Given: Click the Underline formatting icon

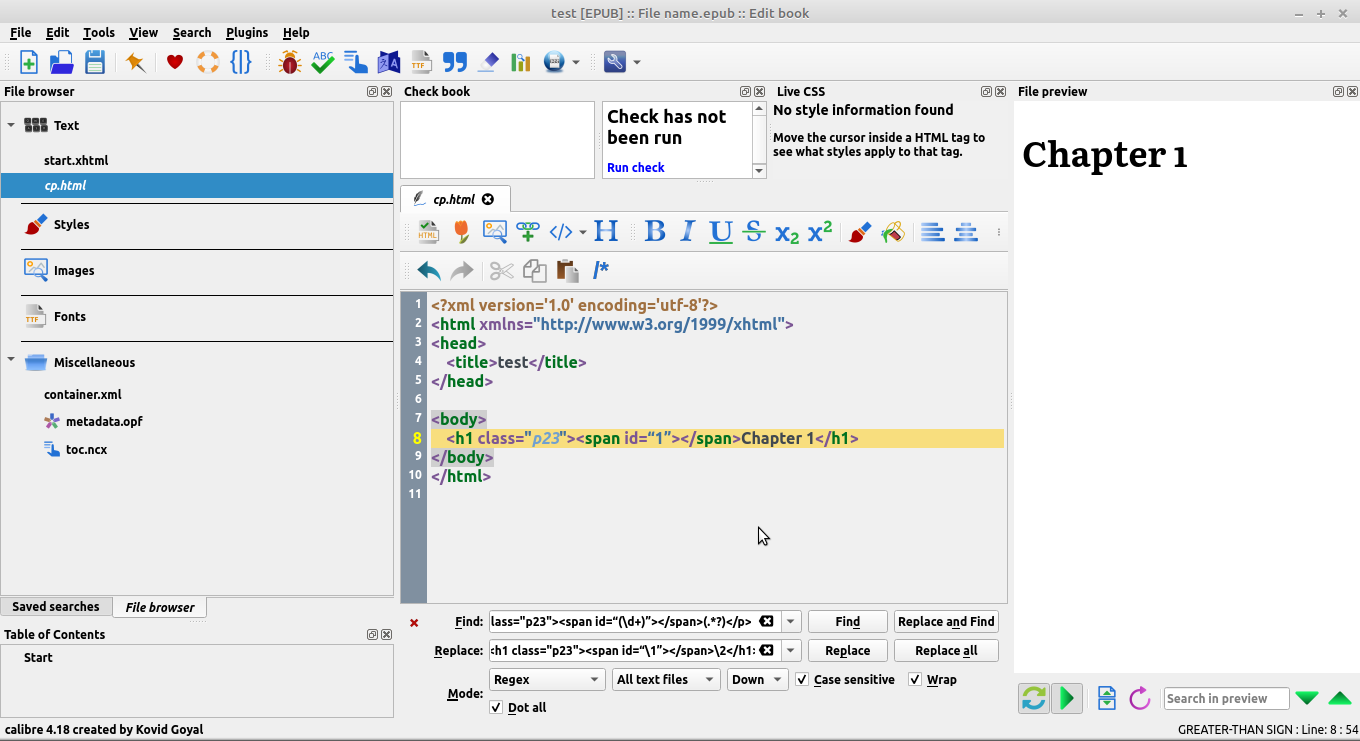Looking at the screenshot, I should coord(720,232).
